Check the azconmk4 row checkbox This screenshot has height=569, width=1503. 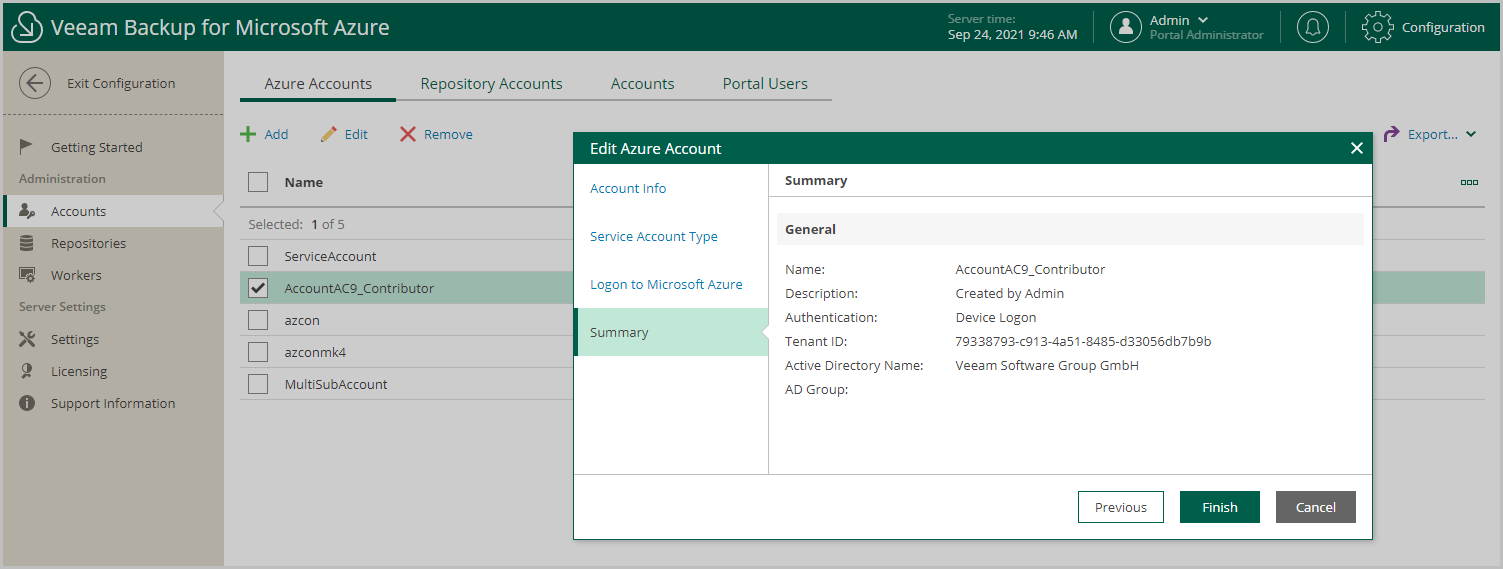[258, 352]
